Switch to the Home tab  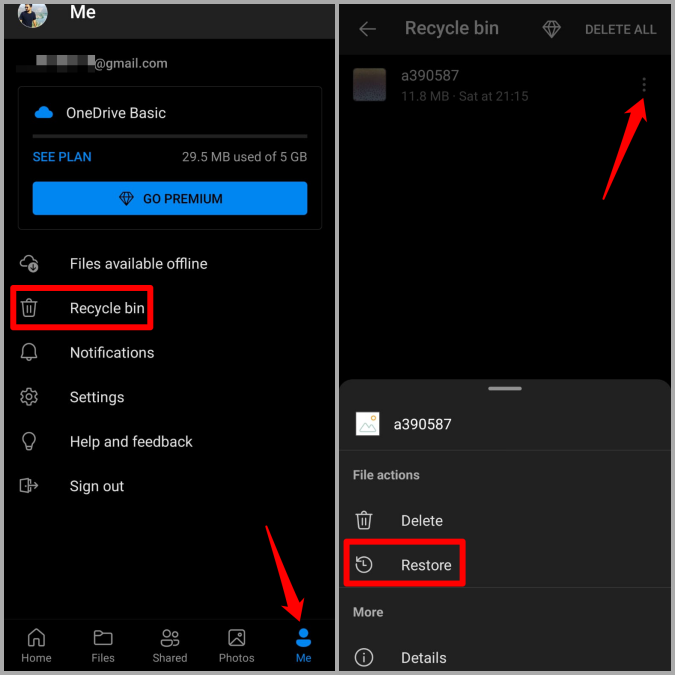tap(37, 645)
